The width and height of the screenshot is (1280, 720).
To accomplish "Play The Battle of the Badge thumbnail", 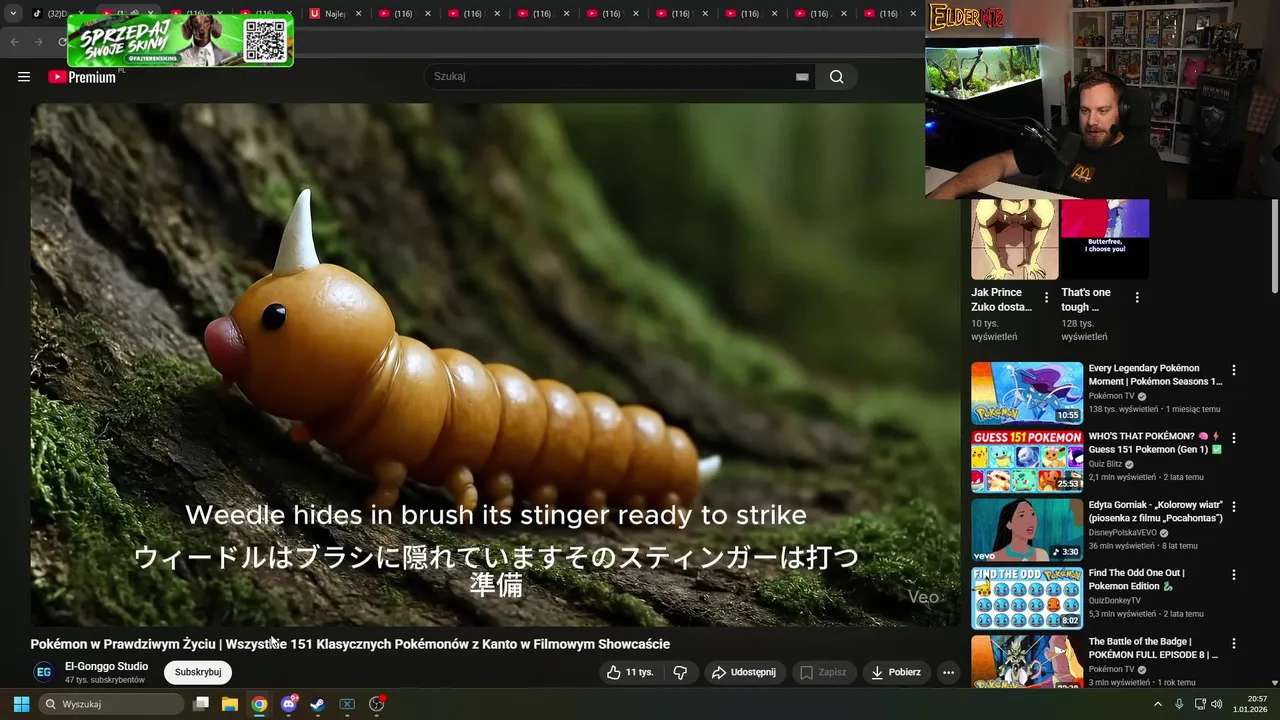I will [x=1027, y=662].
